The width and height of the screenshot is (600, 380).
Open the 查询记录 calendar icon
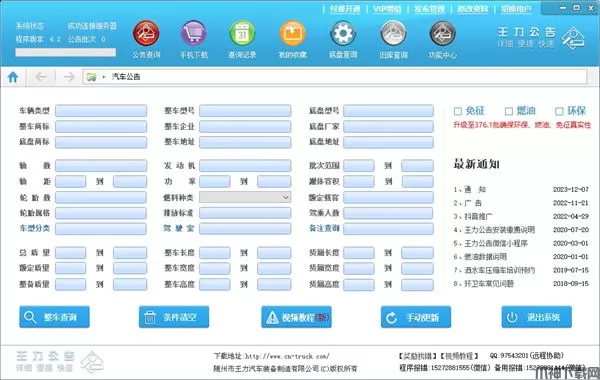pos(242,33)
